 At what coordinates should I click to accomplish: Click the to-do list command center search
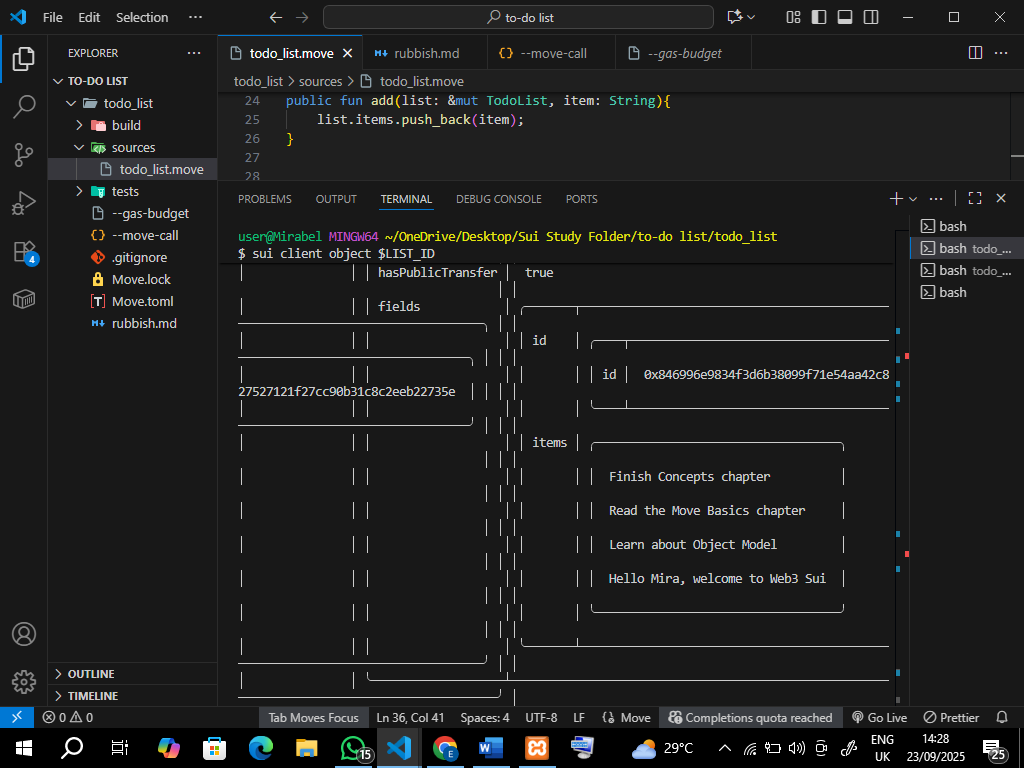pyautogui.click(x=519, y=18)
